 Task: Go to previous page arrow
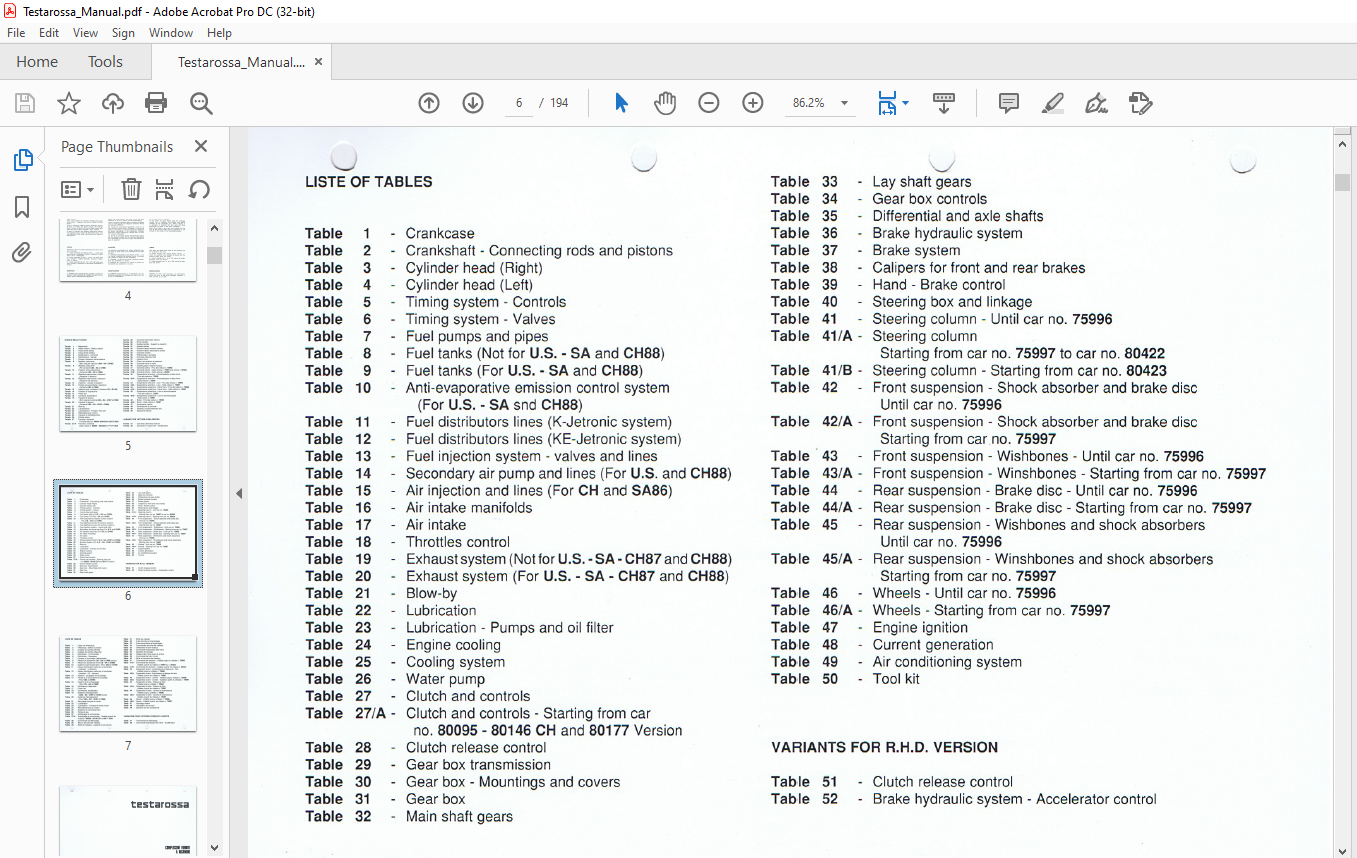click(x=429, y=103)
